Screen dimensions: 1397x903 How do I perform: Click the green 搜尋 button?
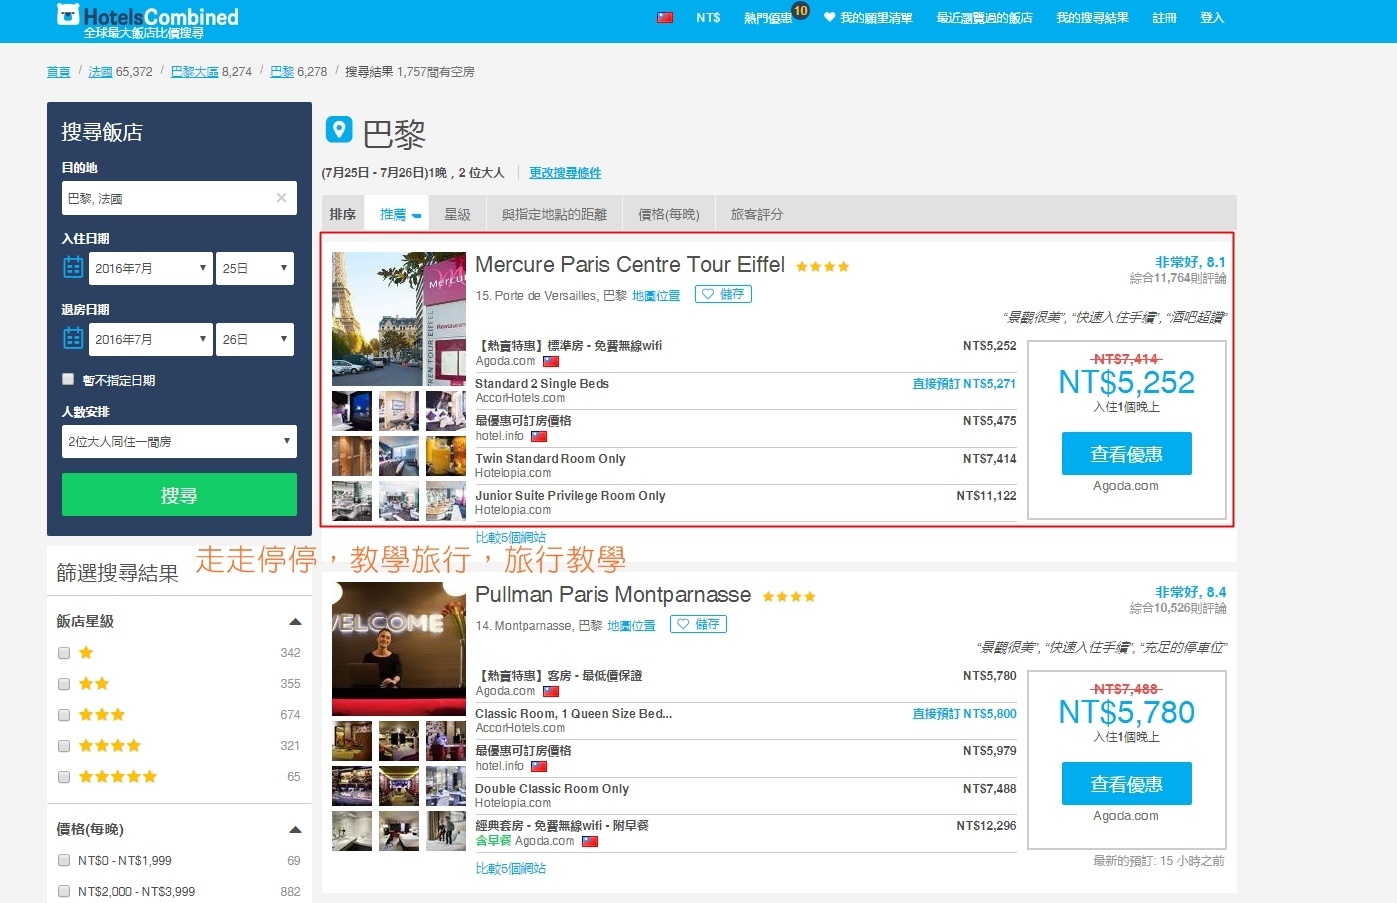coord(179,495)
